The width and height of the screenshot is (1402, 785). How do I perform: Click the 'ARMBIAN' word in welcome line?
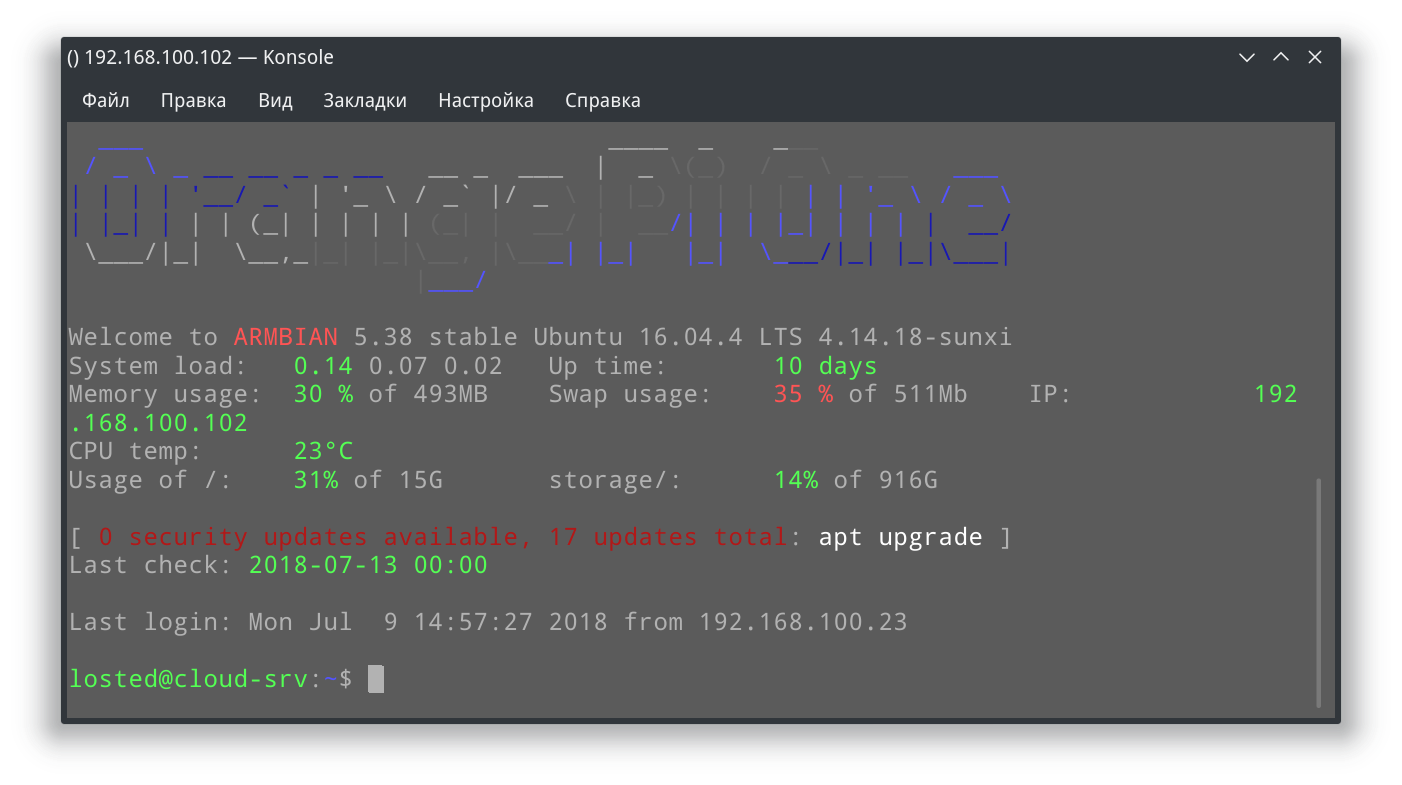tap(286, 337)
